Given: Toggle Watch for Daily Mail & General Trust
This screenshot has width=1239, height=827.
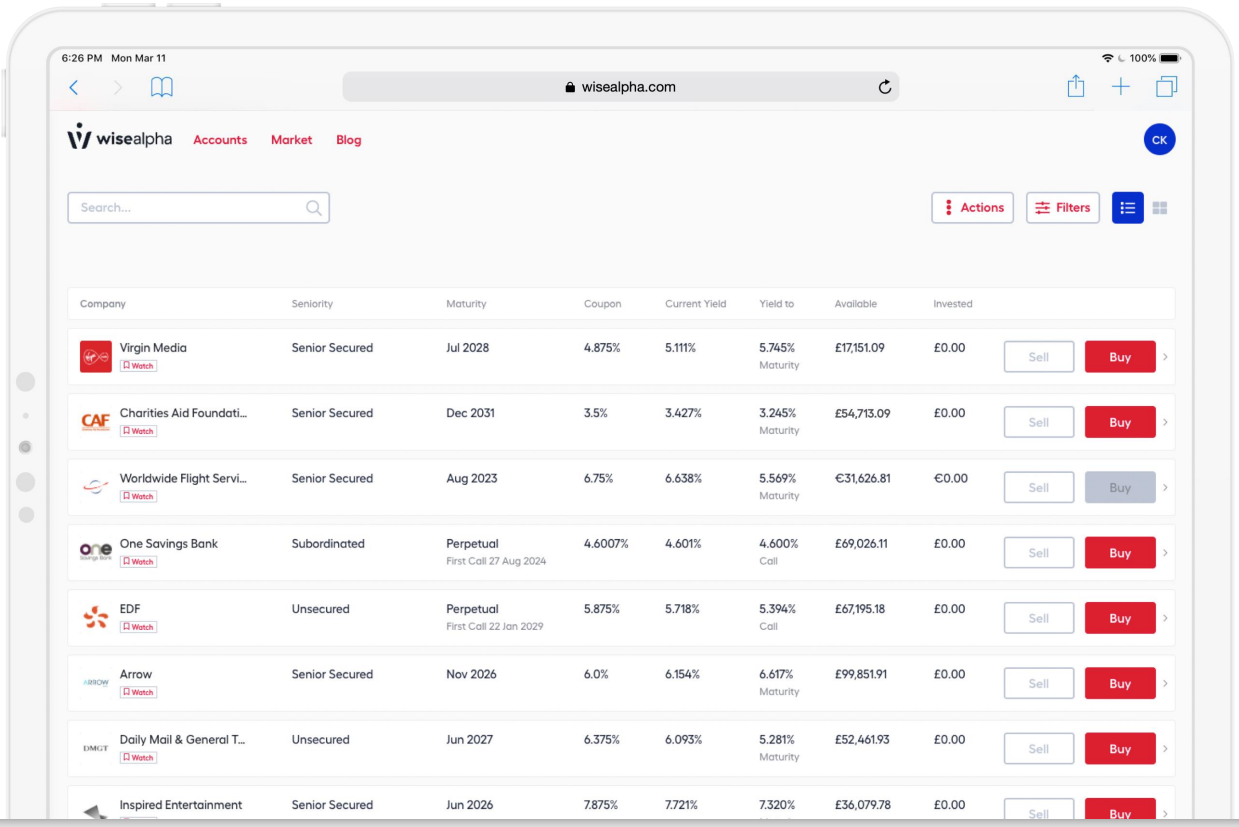Looking at the screenshot, I should [138, 757].
